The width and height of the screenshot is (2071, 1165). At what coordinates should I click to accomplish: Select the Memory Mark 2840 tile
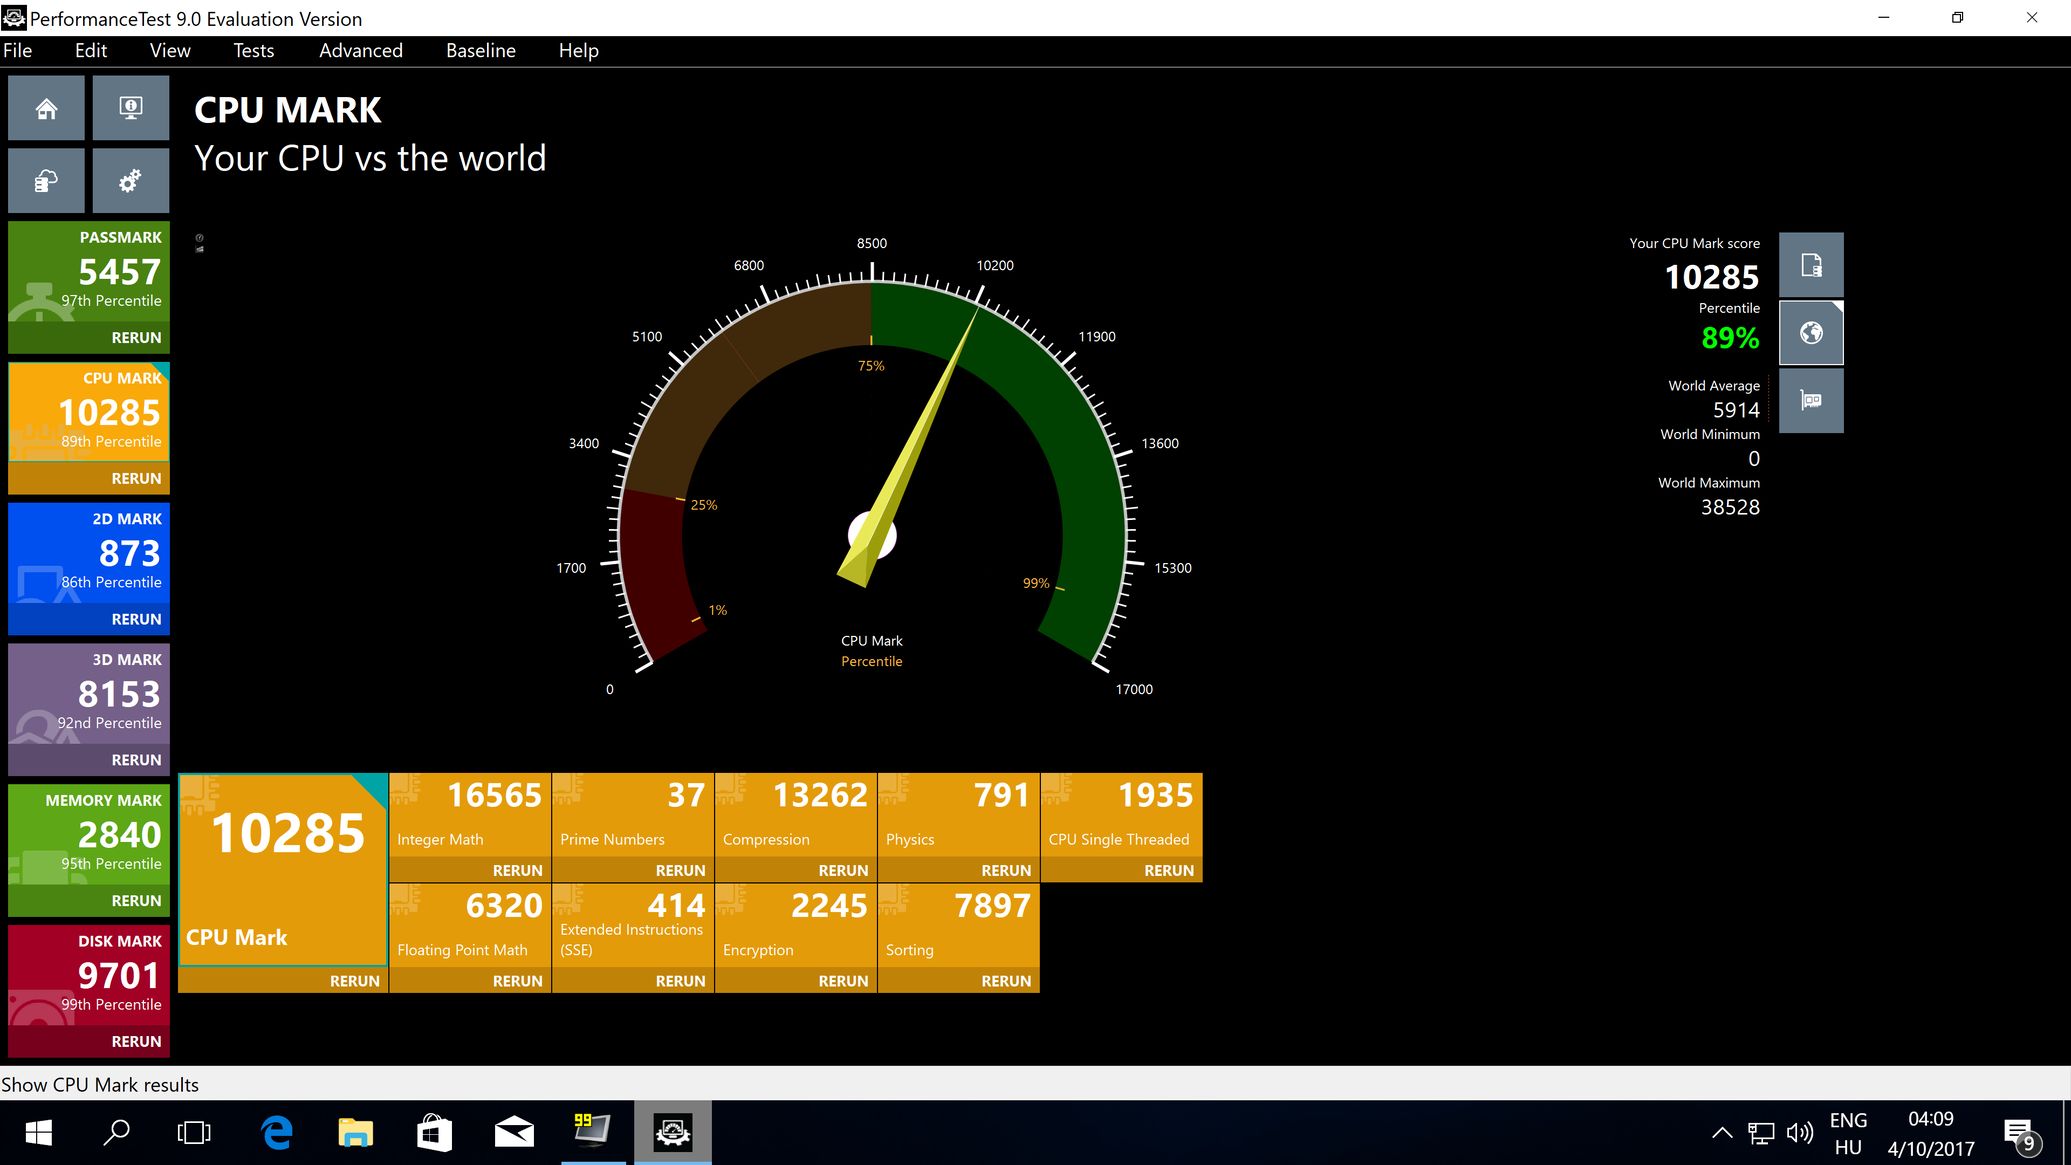coord(89,836)
